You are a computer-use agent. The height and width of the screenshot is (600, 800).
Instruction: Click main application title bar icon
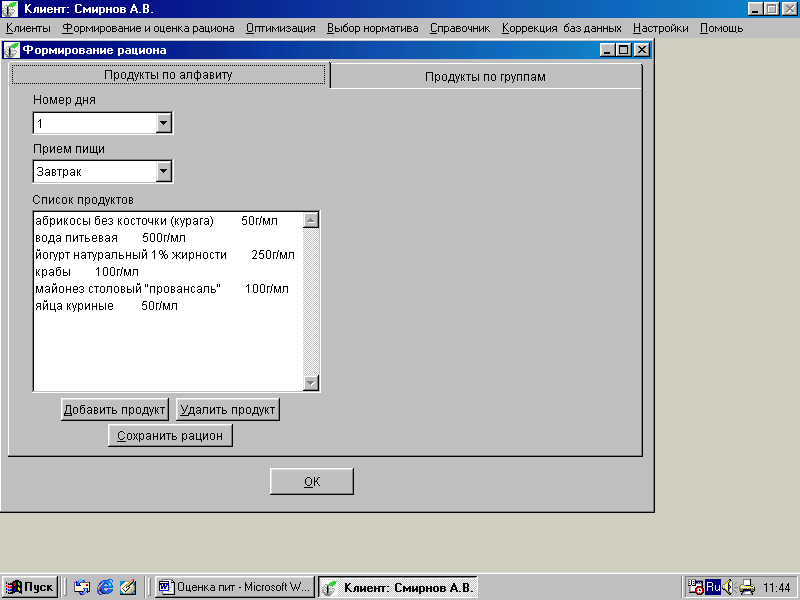coord(10,9)
